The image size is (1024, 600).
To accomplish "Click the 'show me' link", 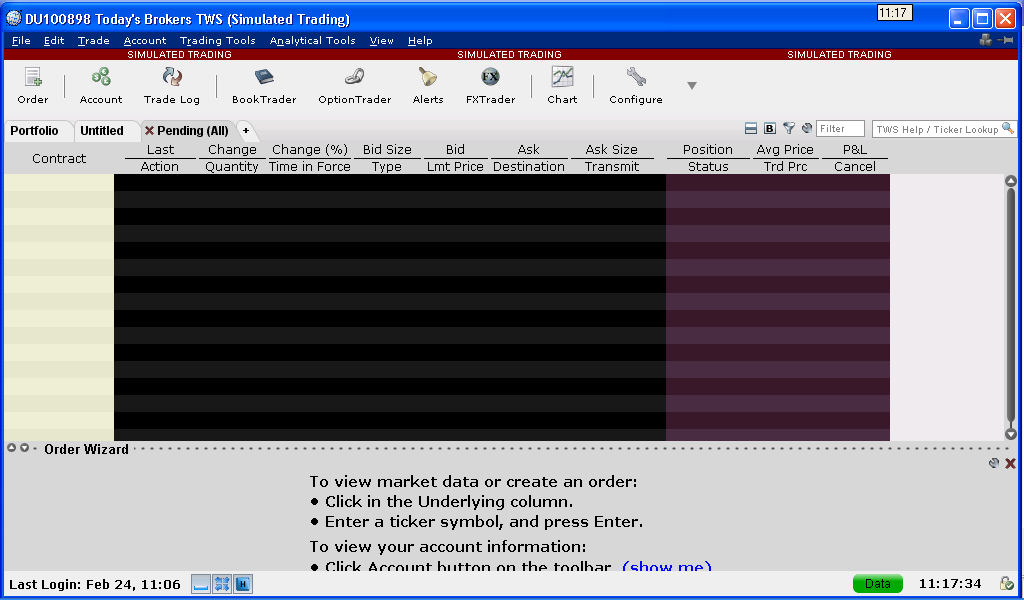I will (x=667, y=566).
